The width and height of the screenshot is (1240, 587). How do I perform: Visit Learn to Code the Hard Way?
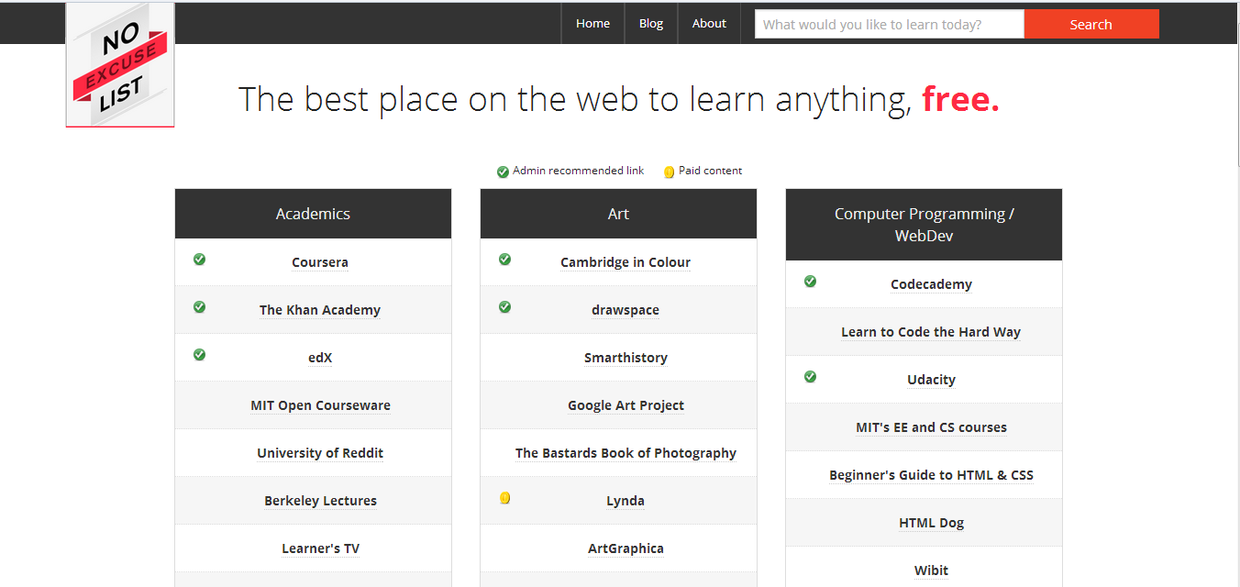[931, 332]
